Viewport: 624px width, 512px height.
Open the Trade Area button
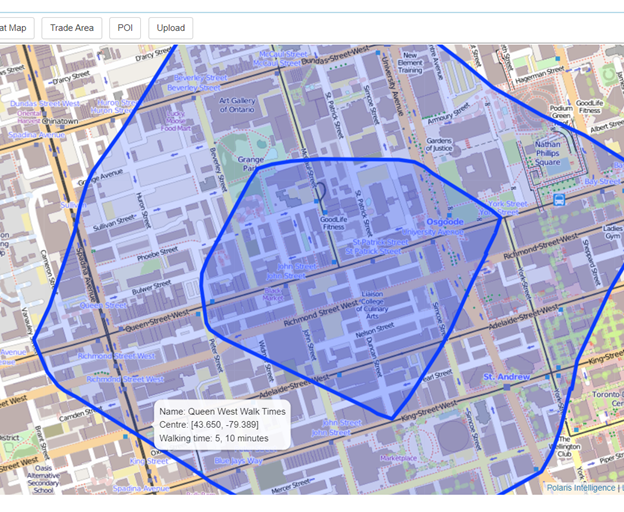coord(72,28)
